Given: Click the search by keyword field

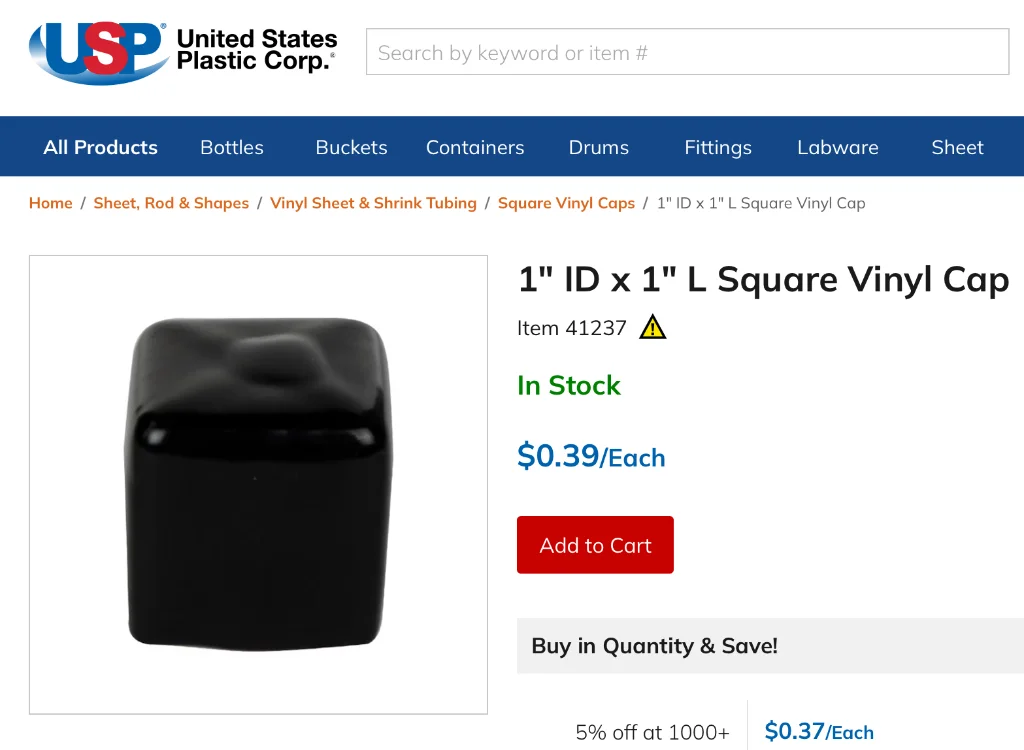Looking at the screenshot, I should [687, 52].
